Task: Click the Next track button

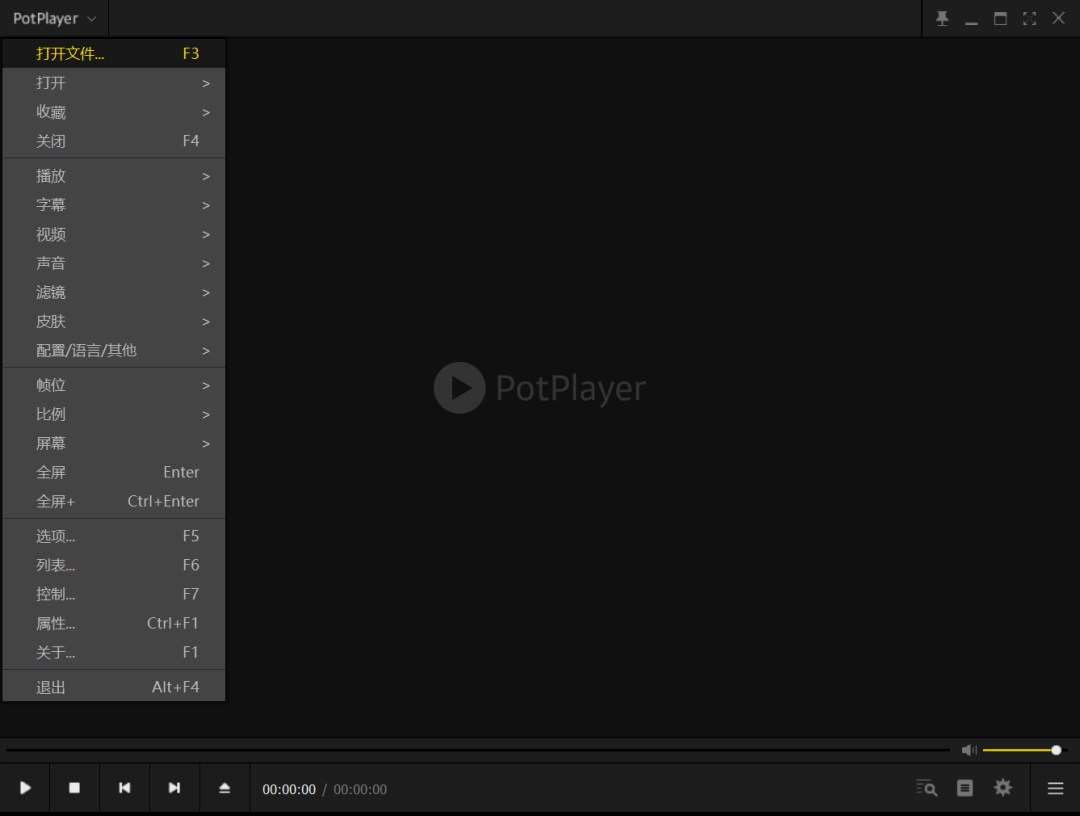Action: pos(174,788)
